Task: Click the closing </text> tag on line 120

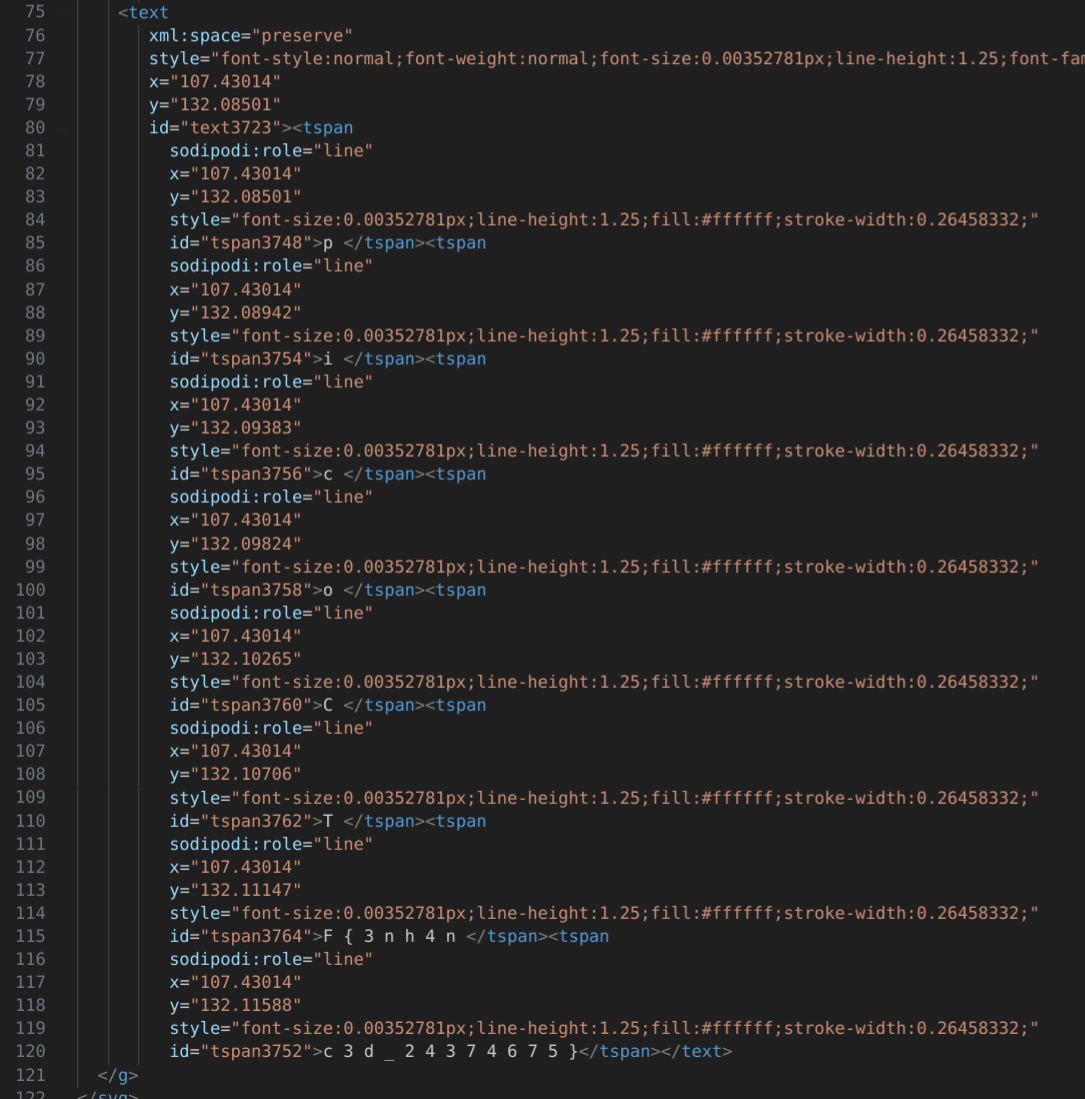Action: tap(696, 1051)
